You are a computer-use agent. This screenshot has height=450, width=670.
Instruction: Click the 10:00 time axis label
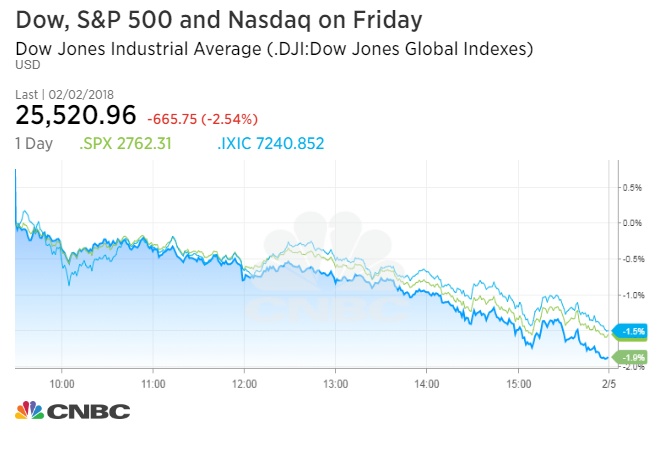point(62,382)
